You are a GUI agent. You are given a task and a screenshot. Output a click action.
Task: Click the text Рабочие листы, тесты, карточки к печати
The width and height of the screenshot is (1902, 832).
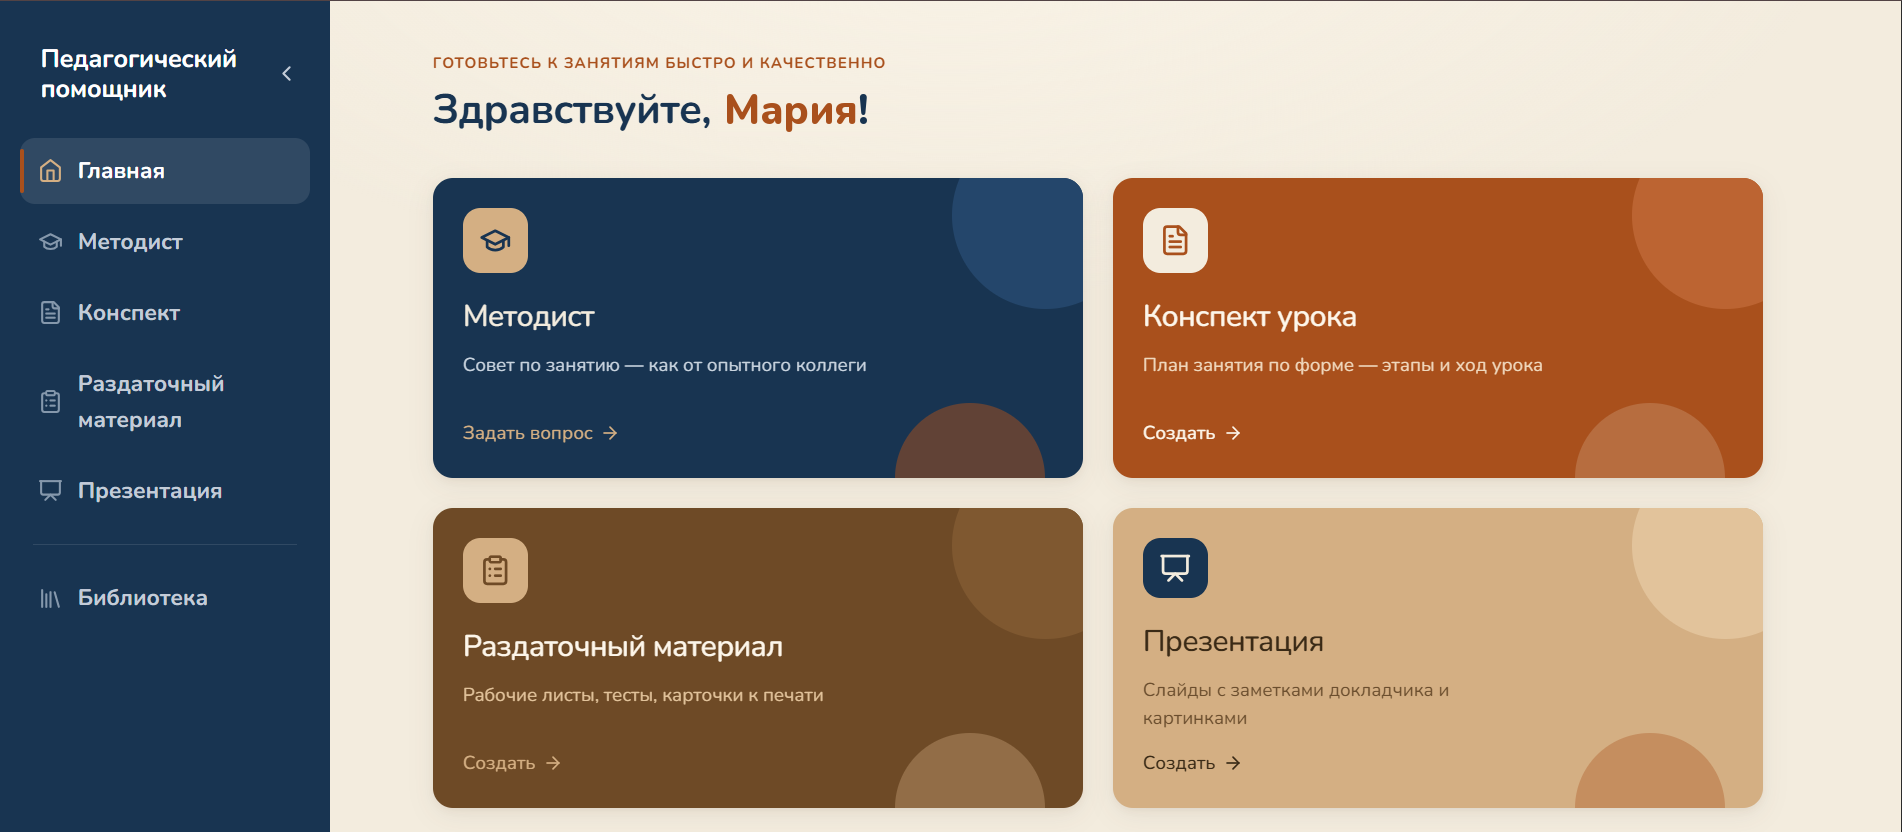click(643, 695)
